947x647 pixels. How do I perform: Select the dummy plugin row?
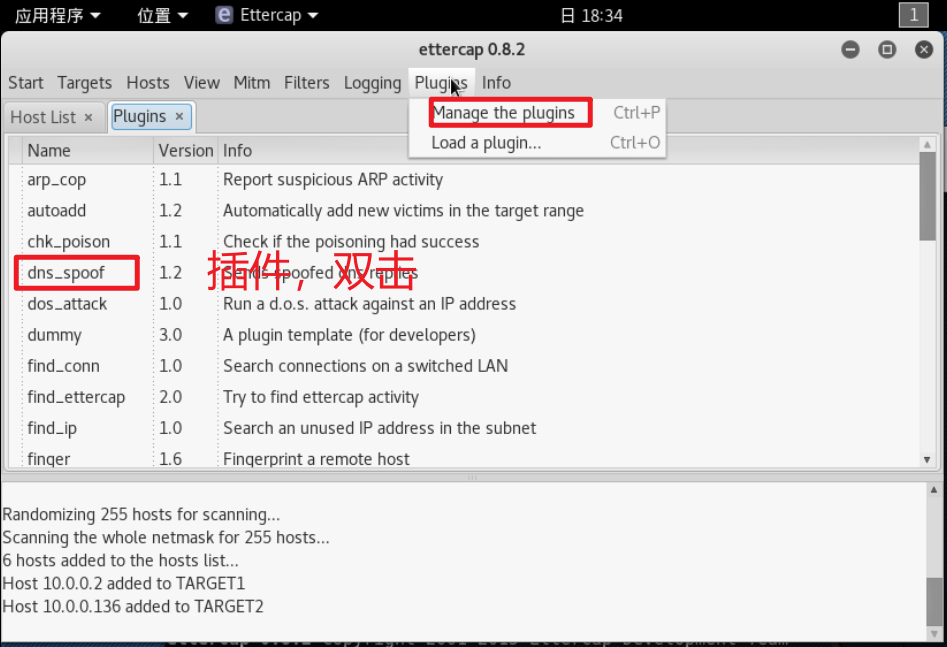pyautogui.click(x=463, y=335)
